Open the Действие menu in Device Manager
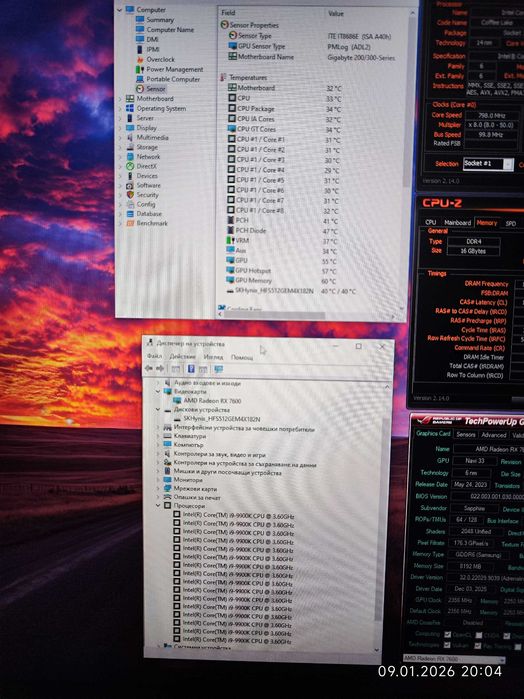The height and width of the screenshot is (699, 524). pyautogui.click(x=182, y=357)
